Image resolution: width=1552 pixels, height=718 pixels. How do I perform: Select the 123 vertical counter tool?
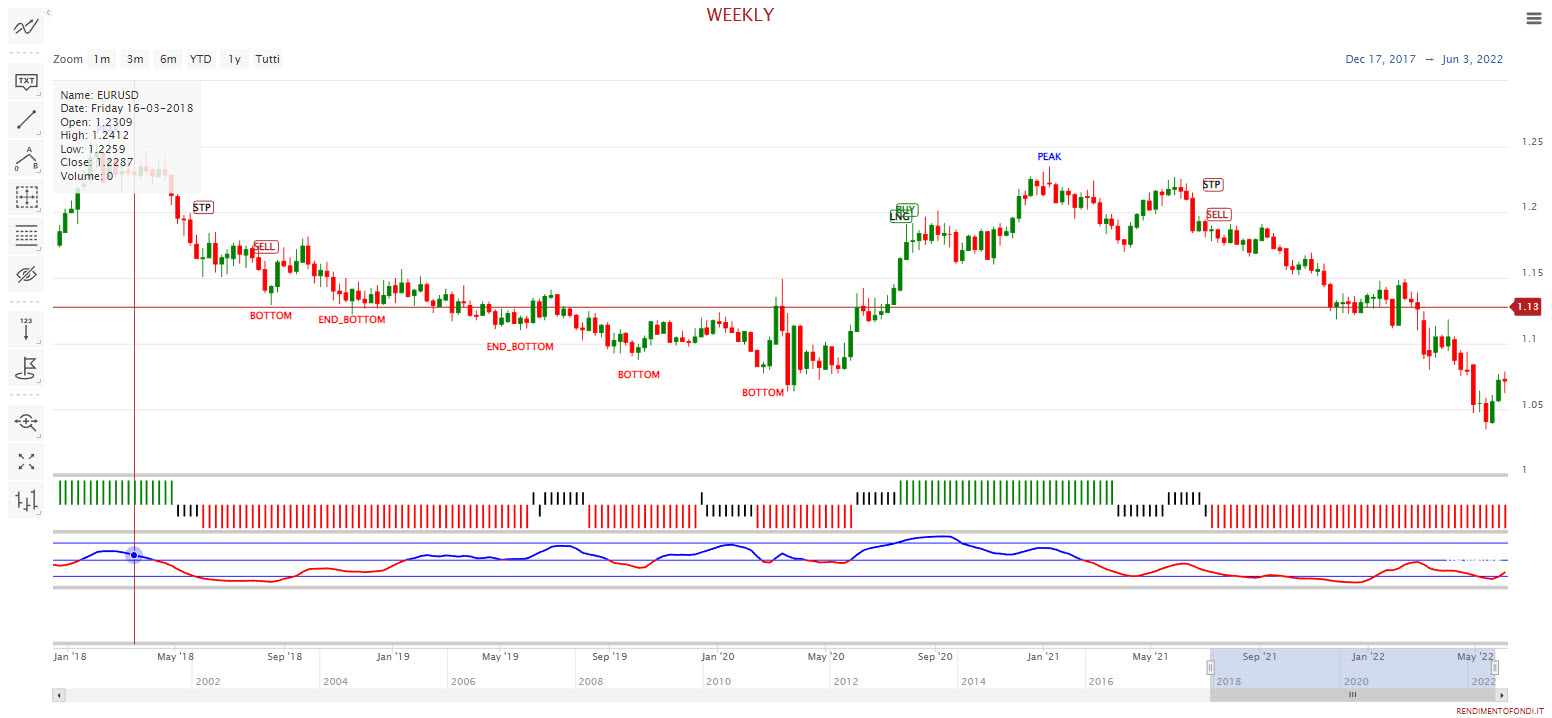pos(26,329)
